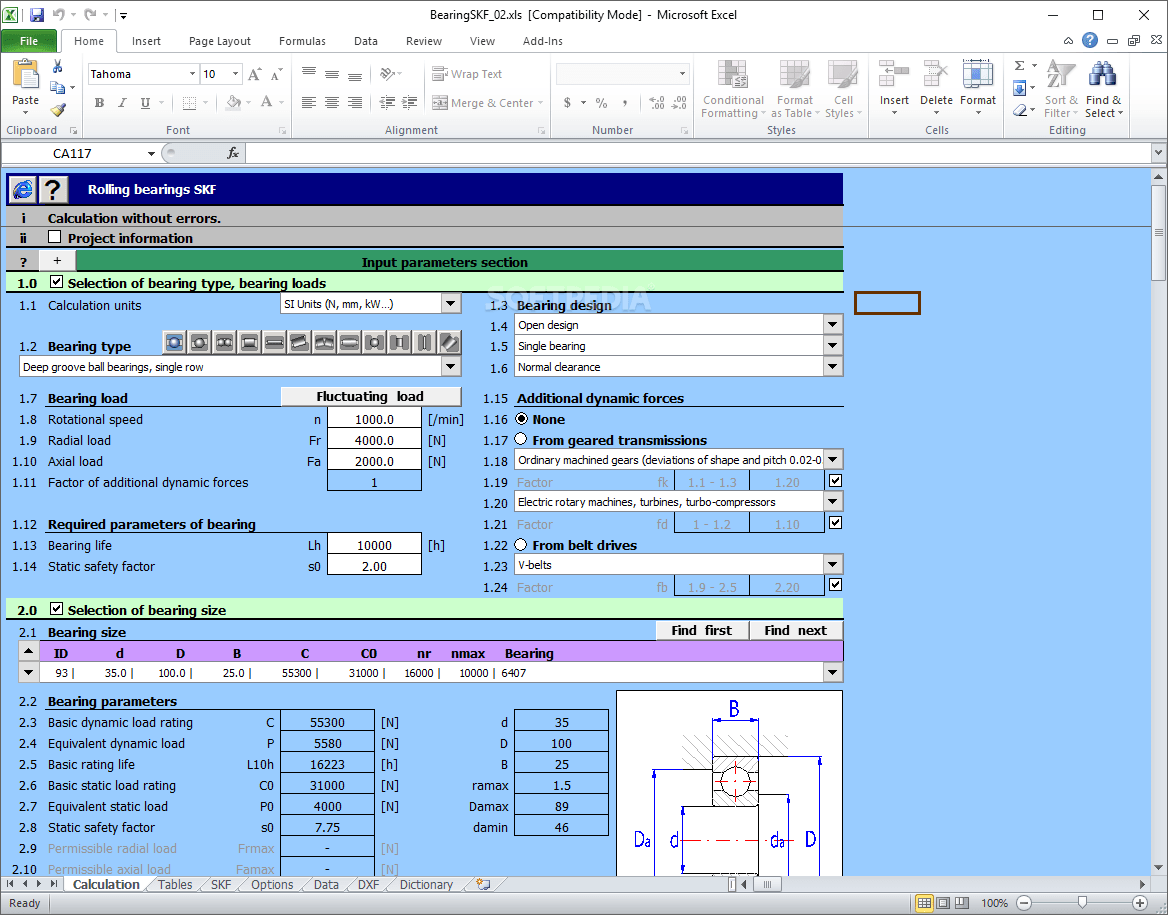Screen dimensions: 1168x915
Task: Click the Merge & Center icon
Action: (x=440, y=103)
